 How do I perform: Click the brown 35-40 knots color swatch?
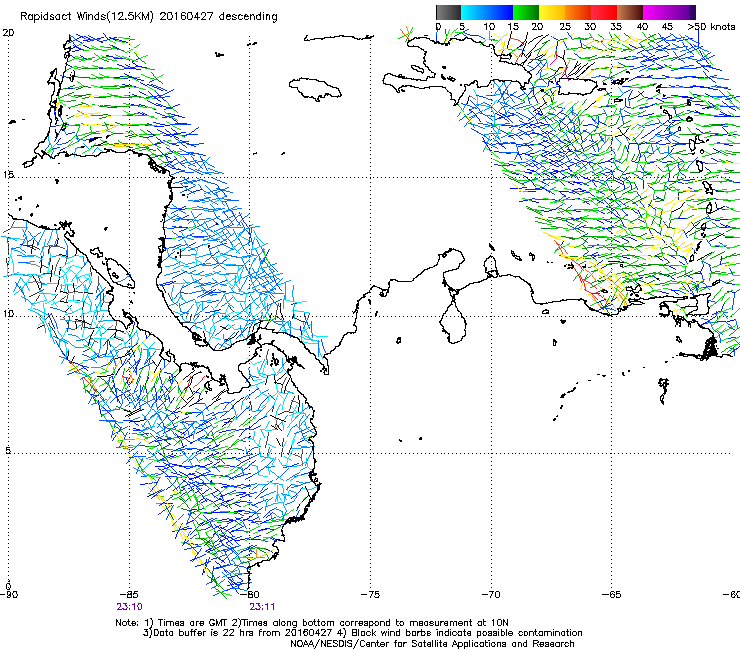630,12
